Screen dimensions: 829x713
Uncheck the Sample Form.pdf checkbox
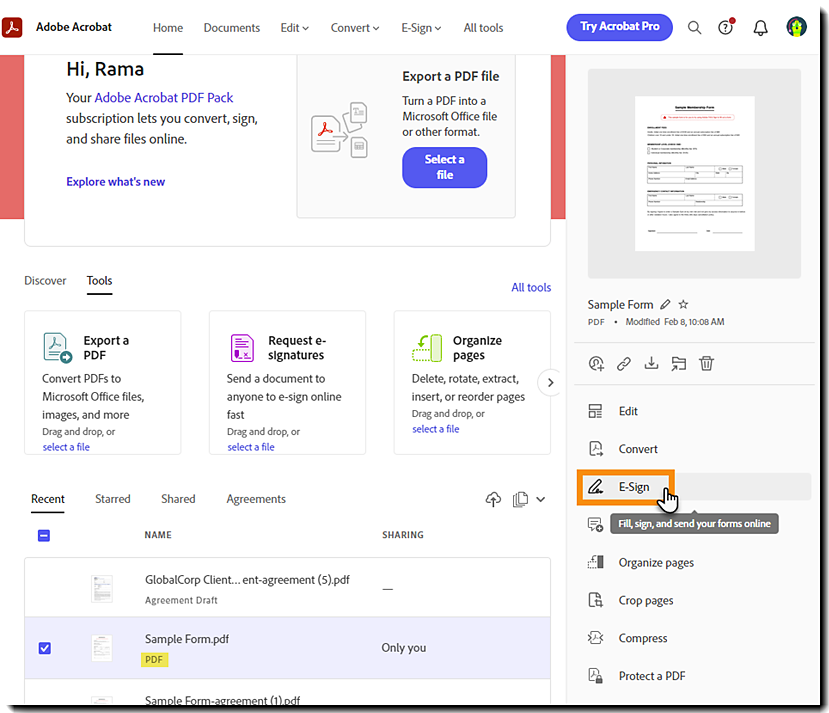[x=45, y=648]
